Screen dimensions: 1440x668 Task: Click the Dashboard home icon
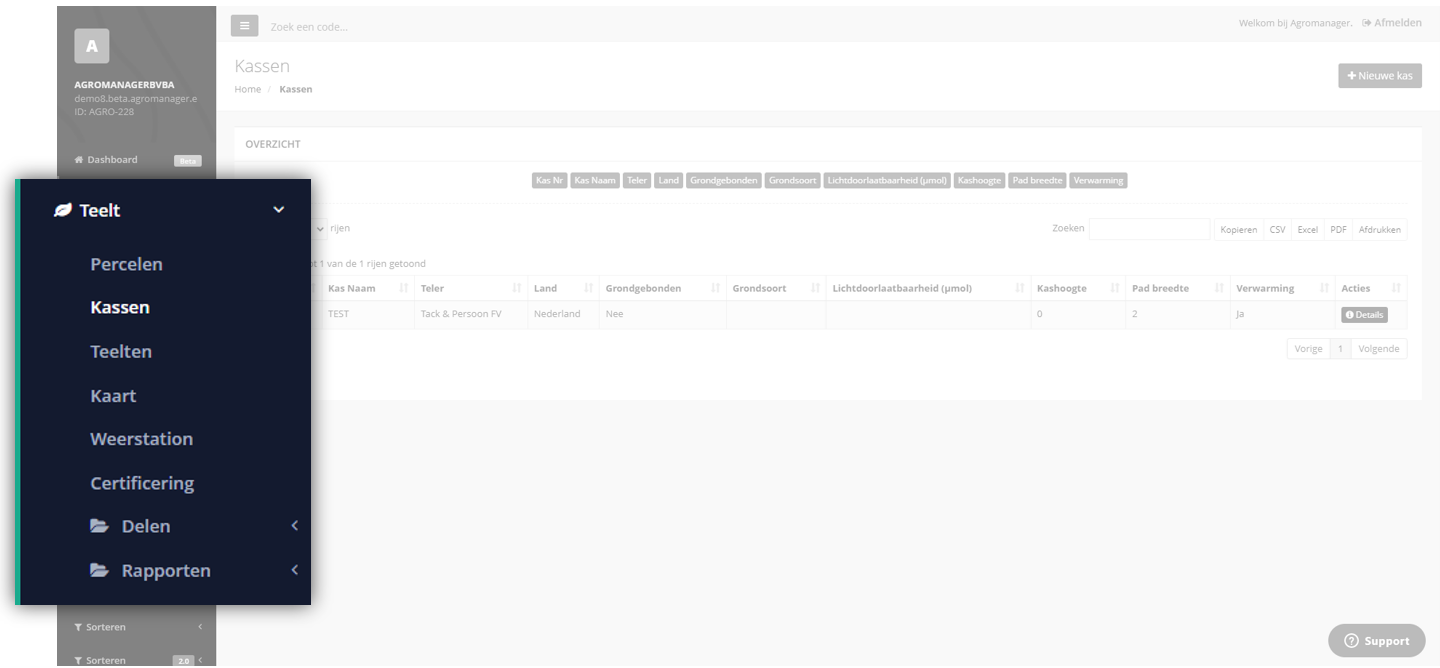pos(79,160)
